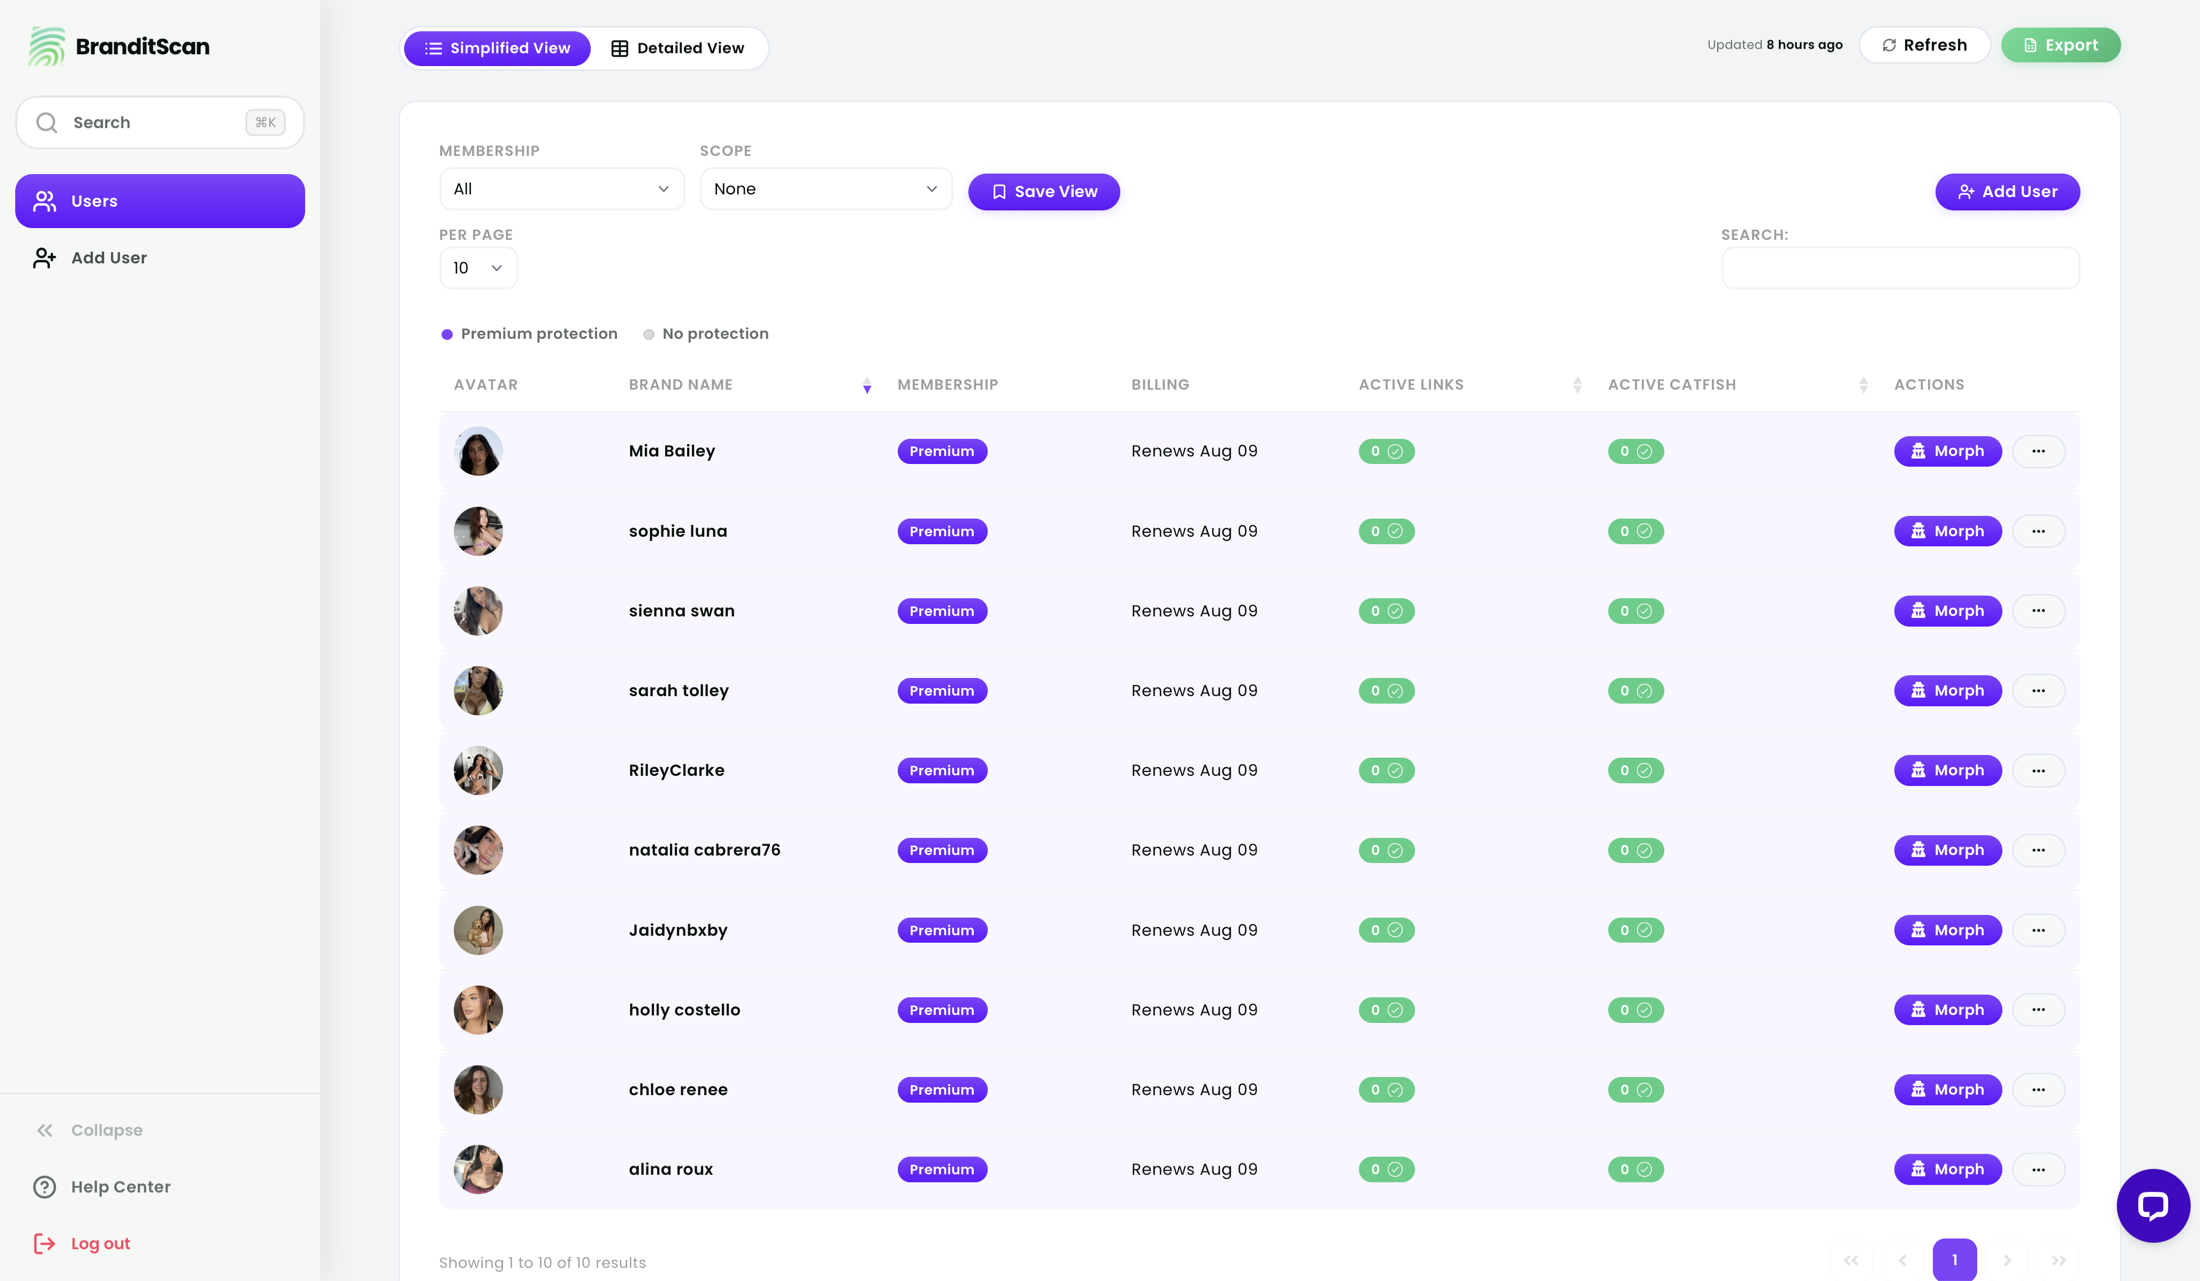
Task: Switch to Simplified View
Action: 497,48
